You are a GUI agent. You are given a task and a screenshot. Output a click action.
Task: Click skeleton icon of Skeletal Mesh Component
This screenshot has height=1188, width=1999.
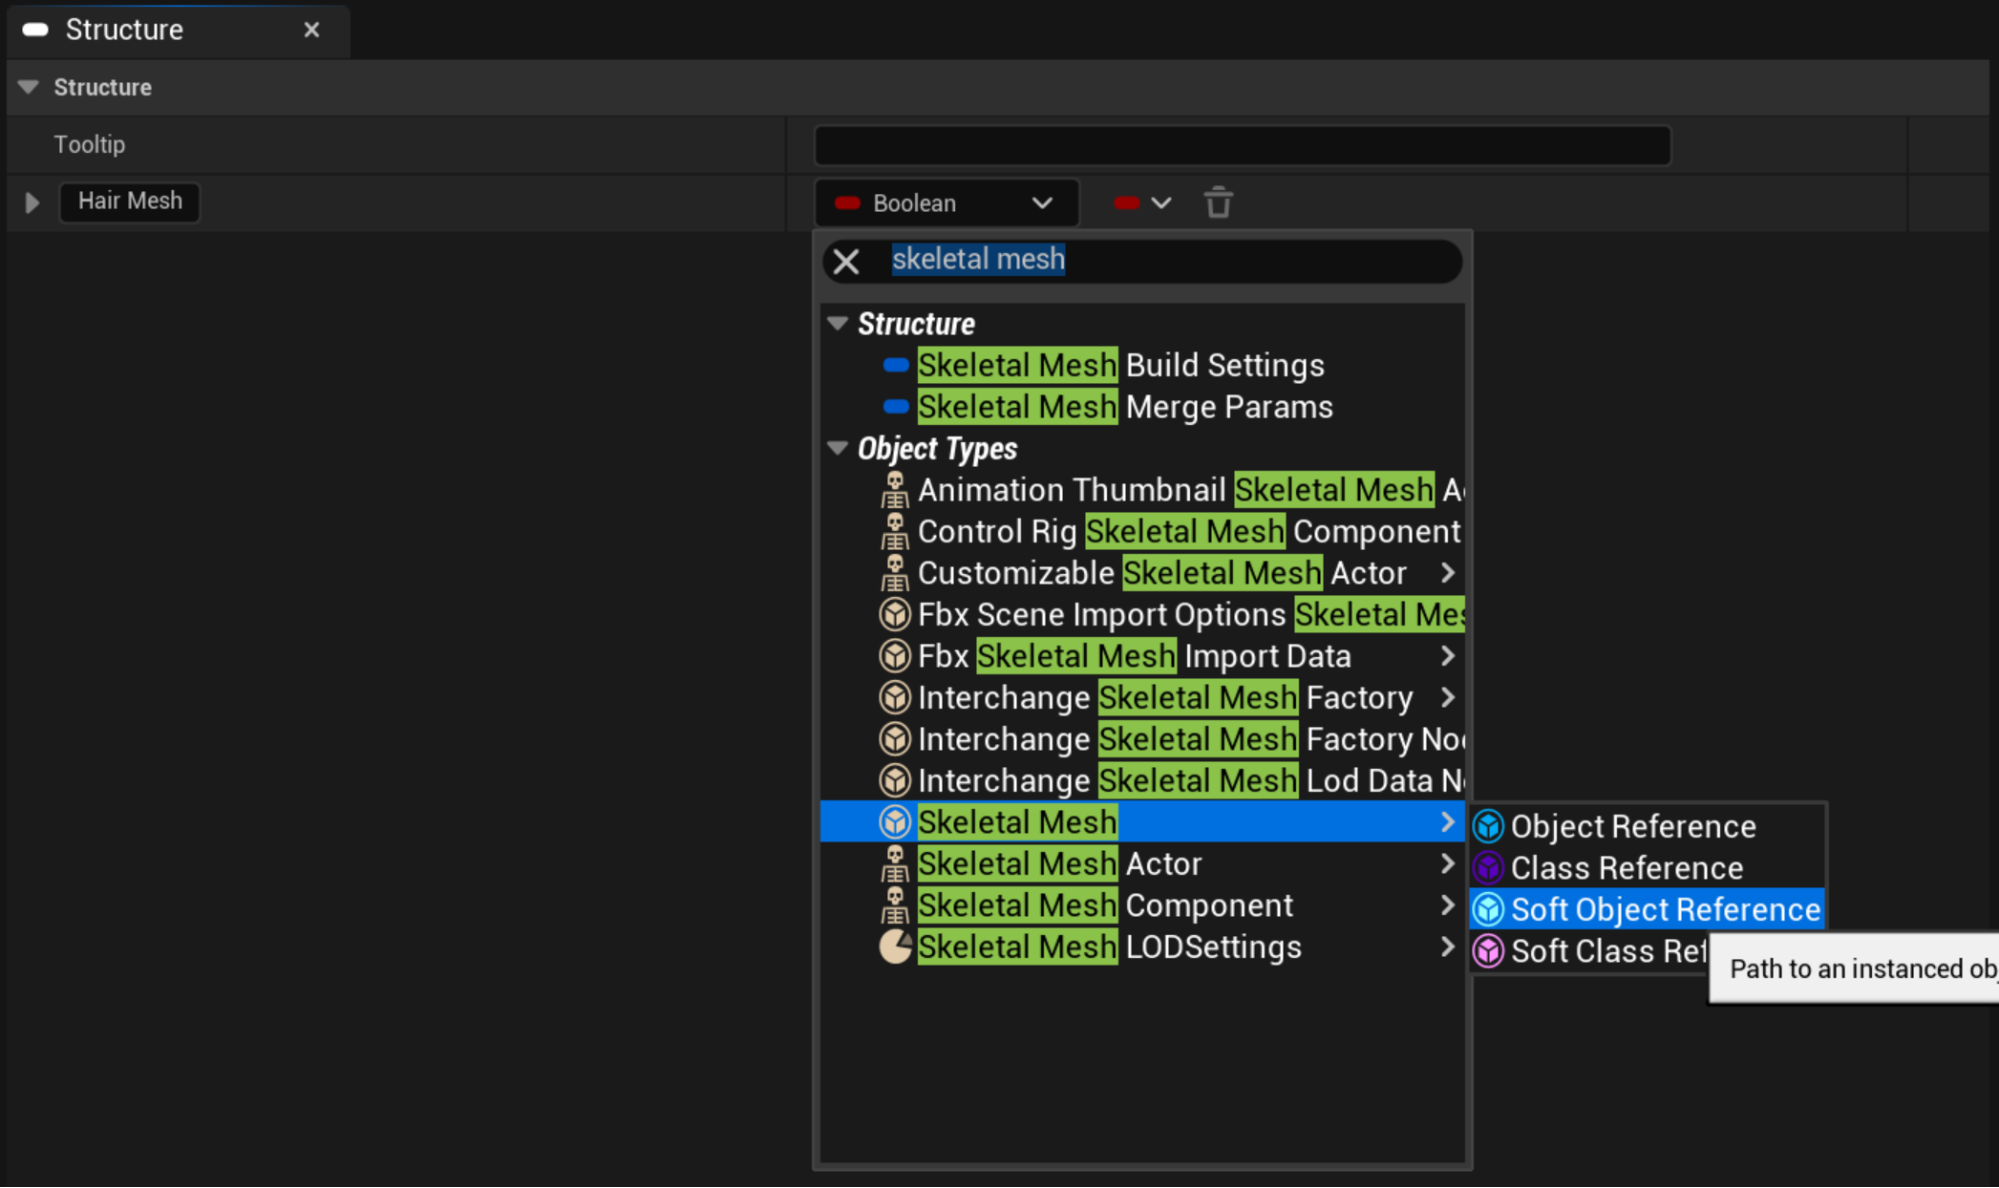coord(895,905)
